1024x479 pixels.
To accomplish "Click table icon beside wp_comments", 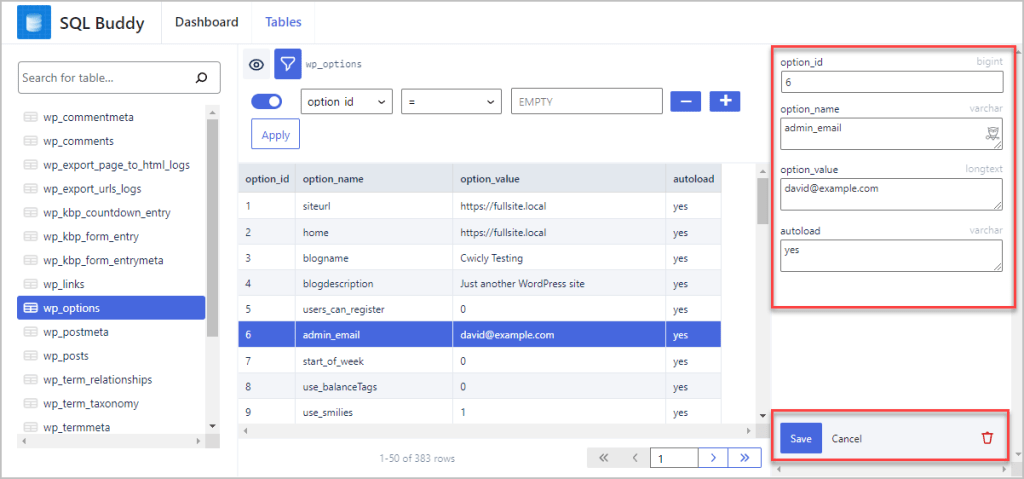I will (x=30, y=141).
